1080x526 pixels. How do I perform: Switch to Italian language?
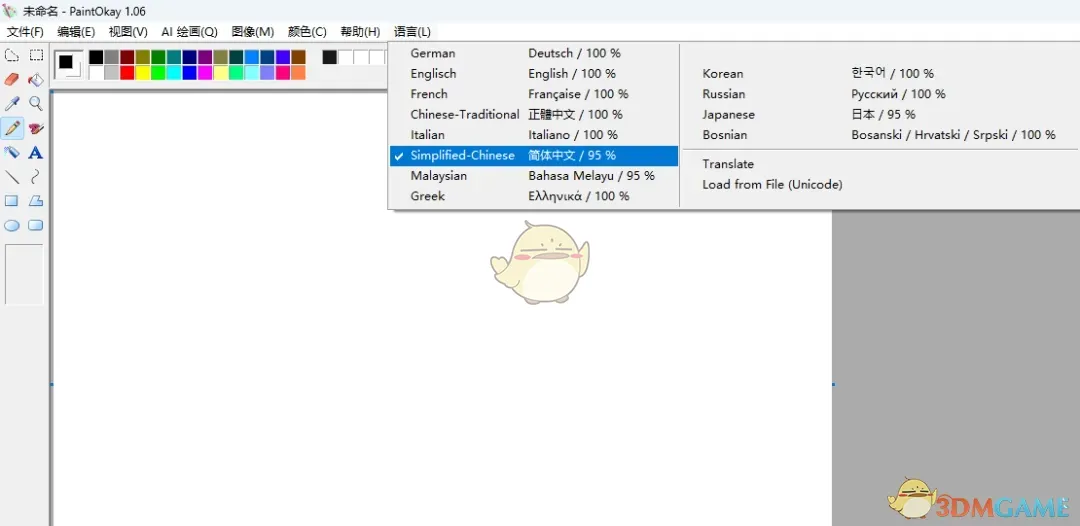(534, 135)
